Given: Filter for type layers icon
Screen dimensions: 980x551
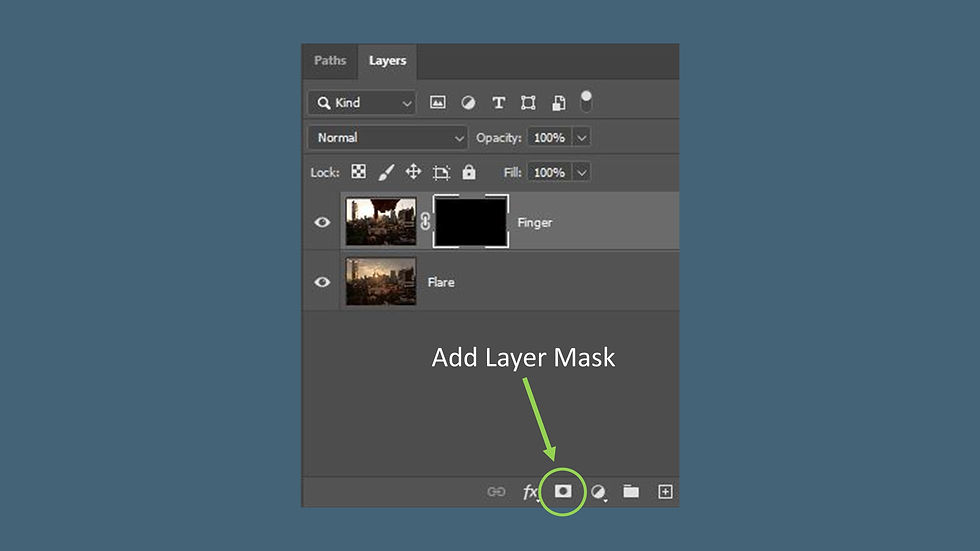Looking at the screenshot, I should (x=498, y=102).
